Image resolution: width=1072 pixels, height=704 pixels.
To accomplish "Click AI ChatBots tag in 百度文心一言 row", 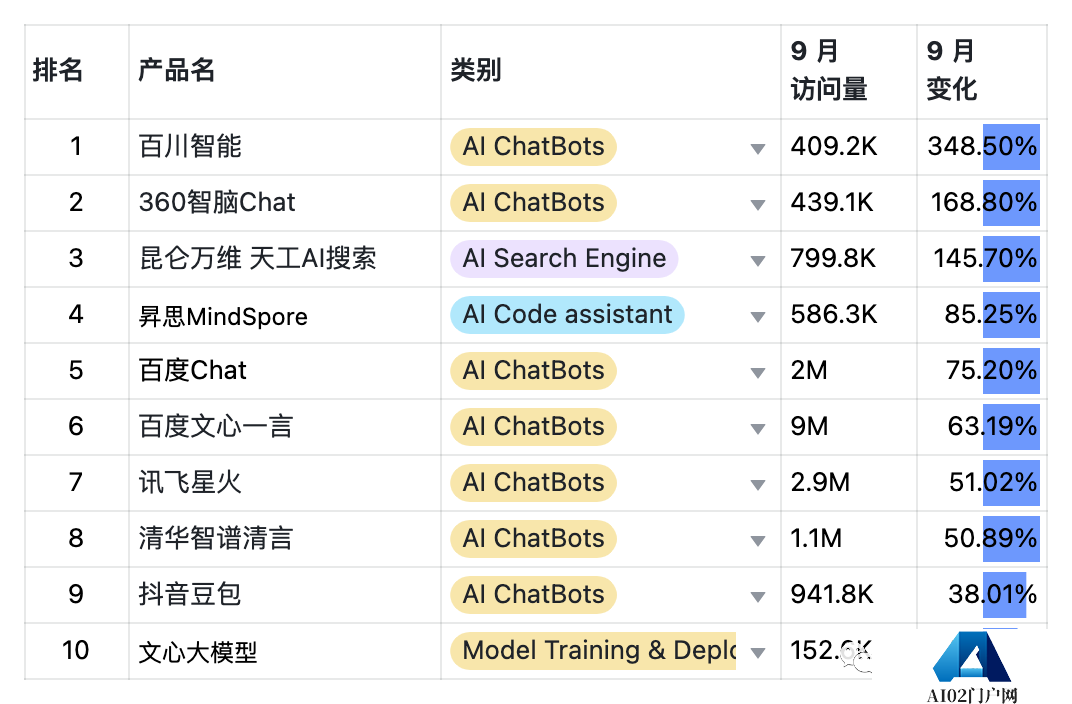I will (x=533, y=427).
